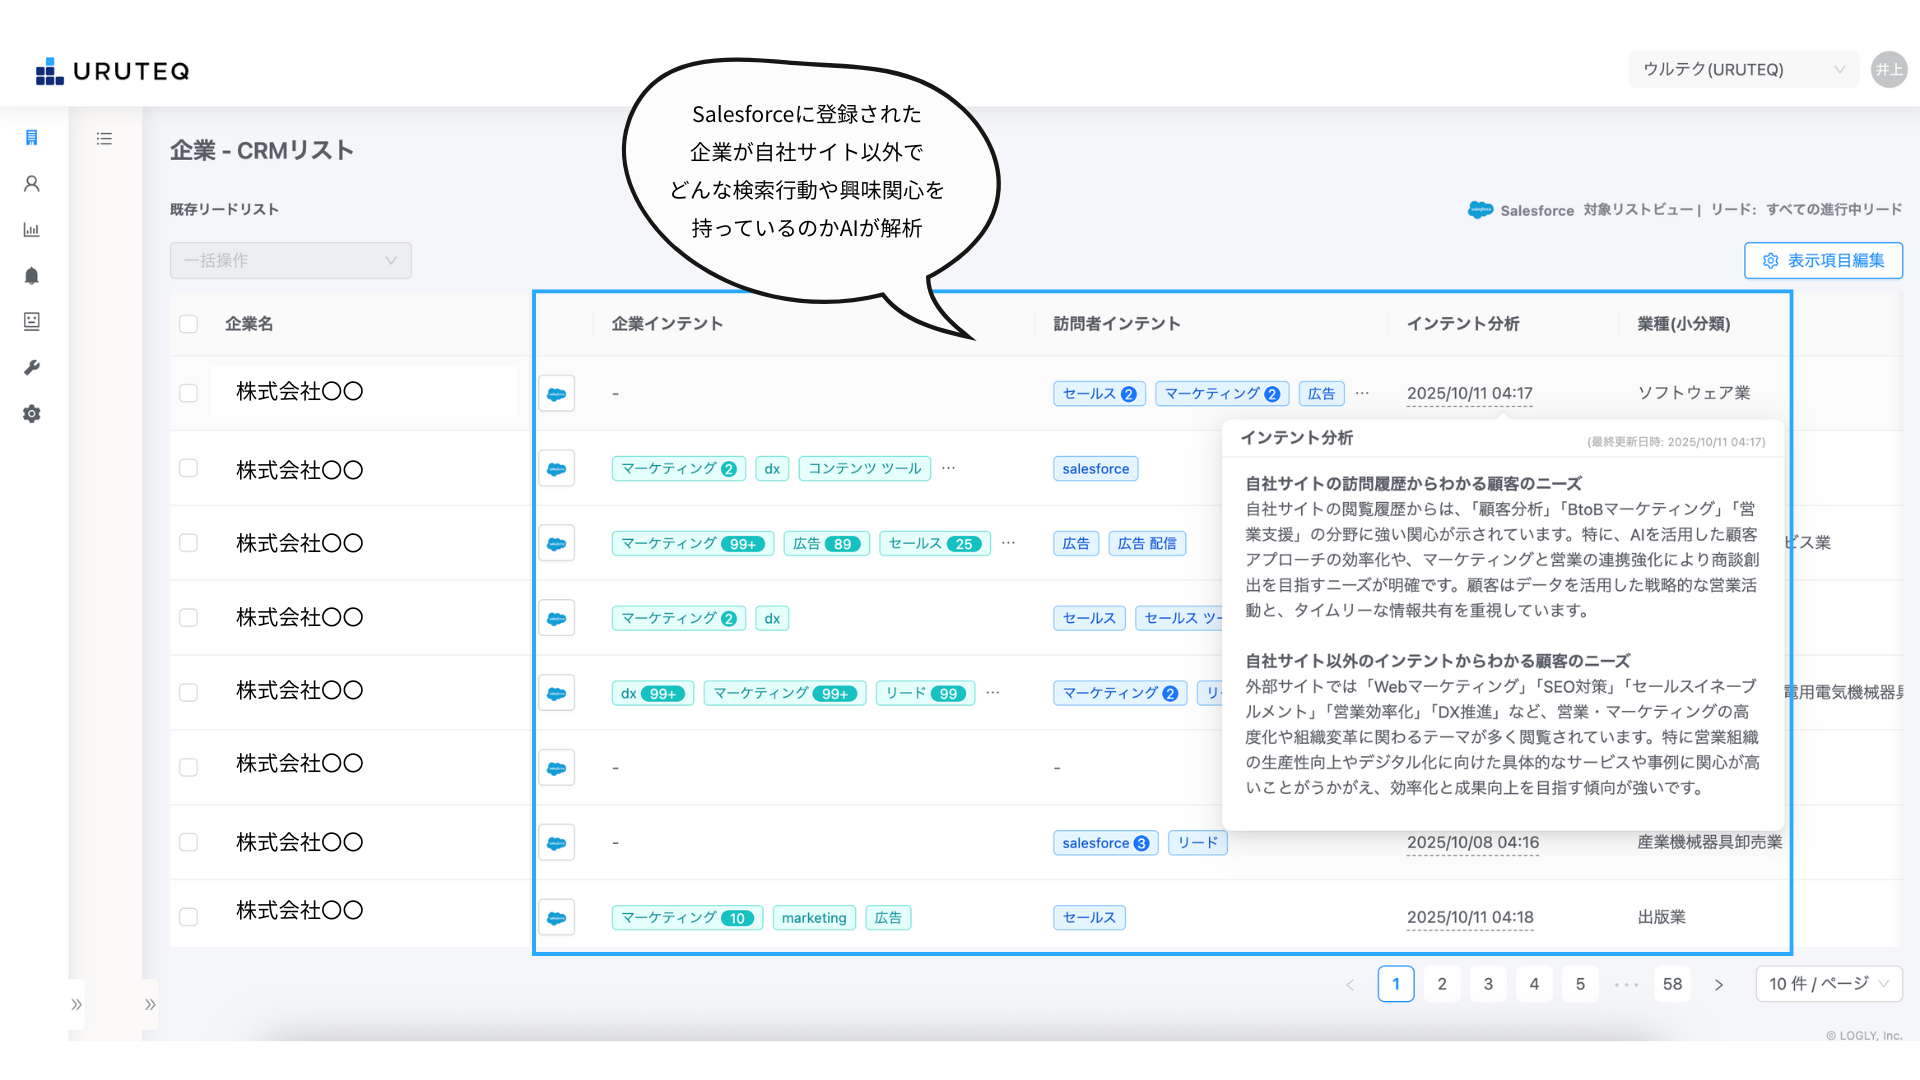Viewport: 1920px width, 1080px height.
Task: Open the gear settings sidebar icon
Action: [x=32, y=414]
